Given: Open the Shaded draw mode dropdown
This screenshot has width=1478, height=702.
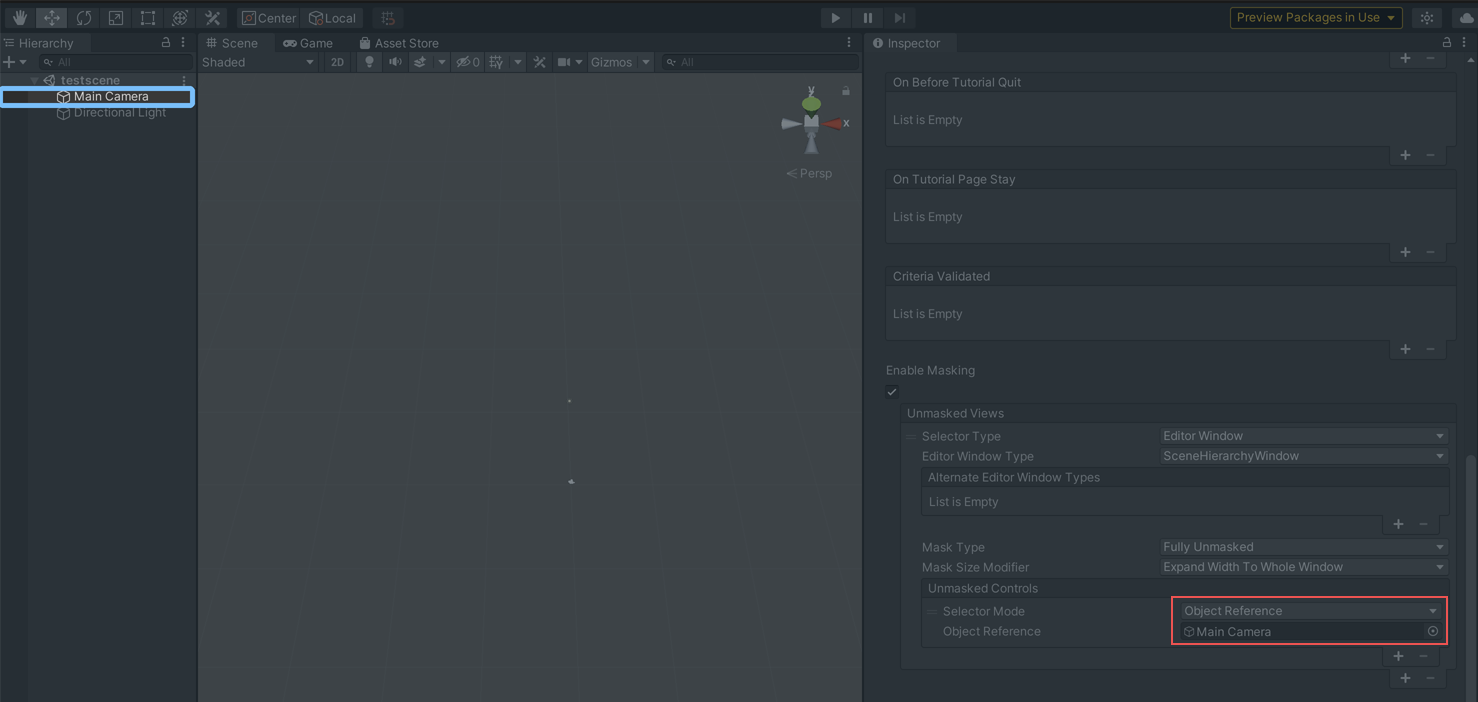Looking at the screenshot, I should click(258, 62).
